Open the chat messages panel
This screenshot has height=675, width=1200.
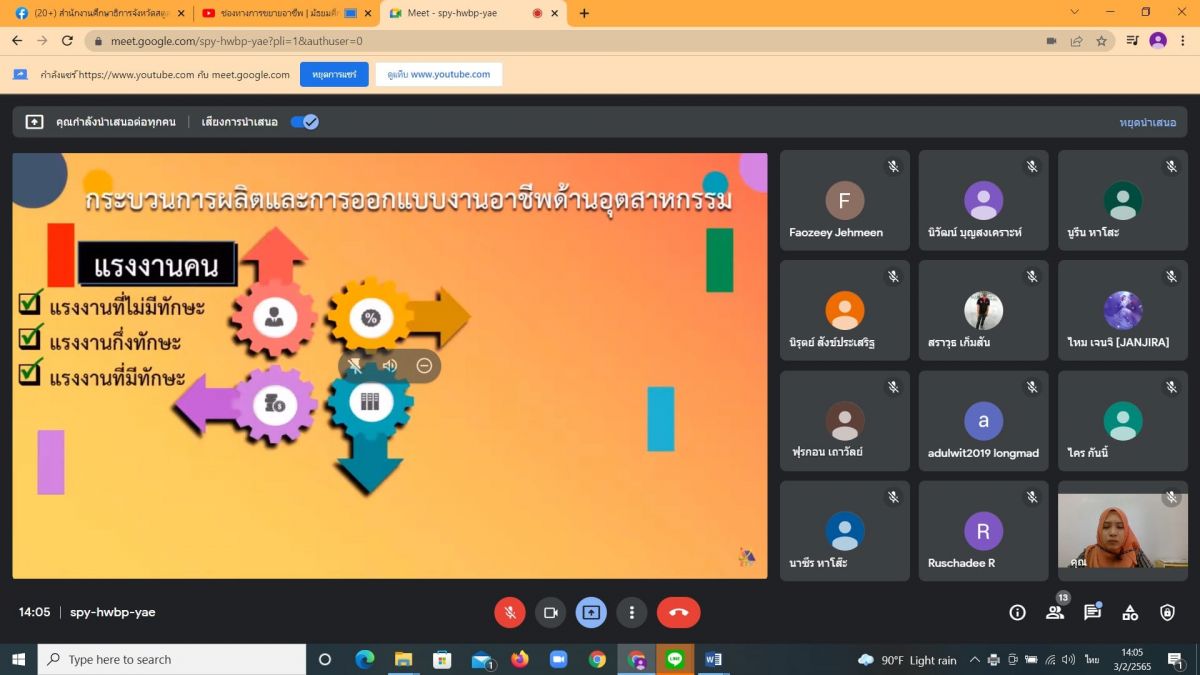click(x=1092, y=612)
